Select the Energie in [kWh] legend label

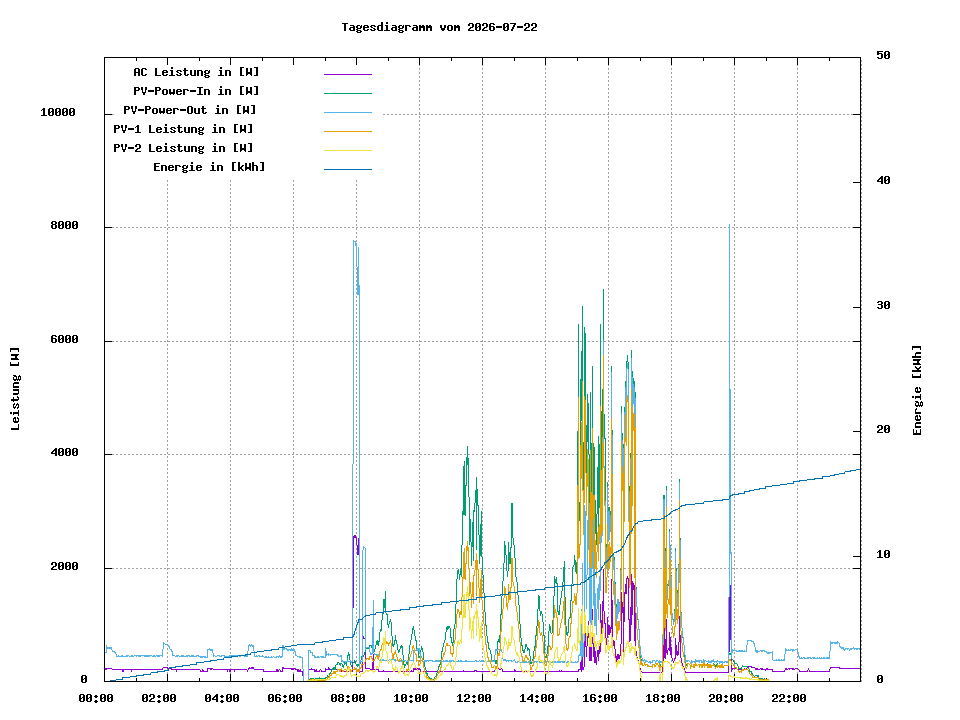point(209,167)
